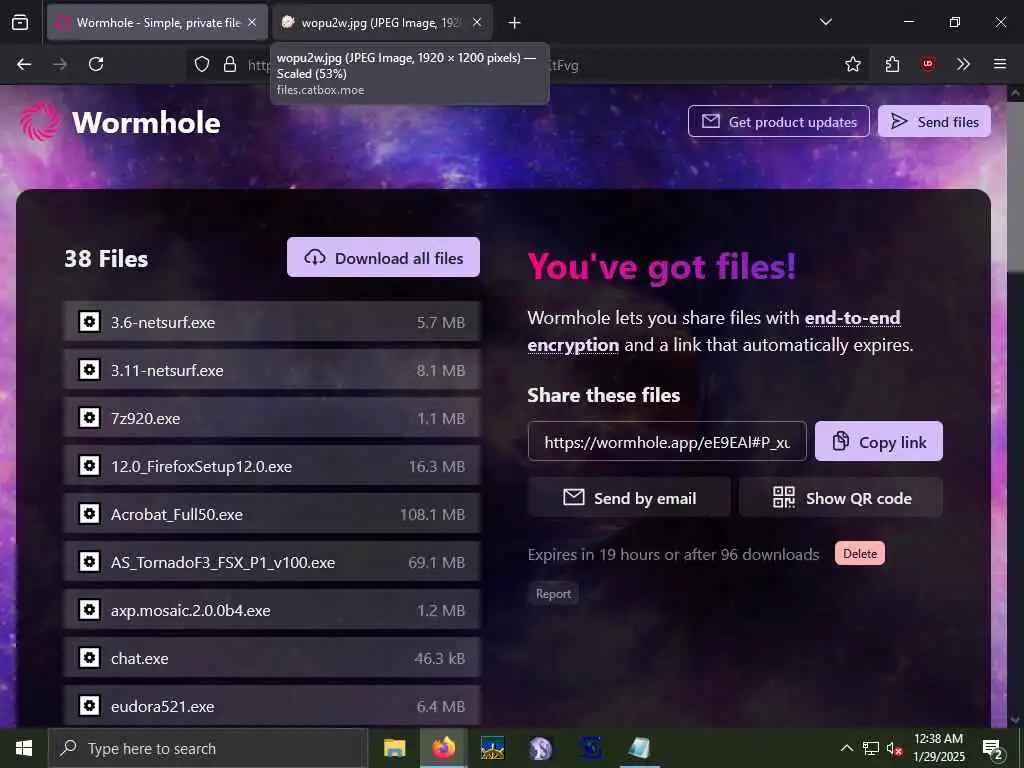Image resolution: width=1024 pixels, height=768 pixels.
Task: Click the eudora521.exe file icon
Action: (89, 706)
